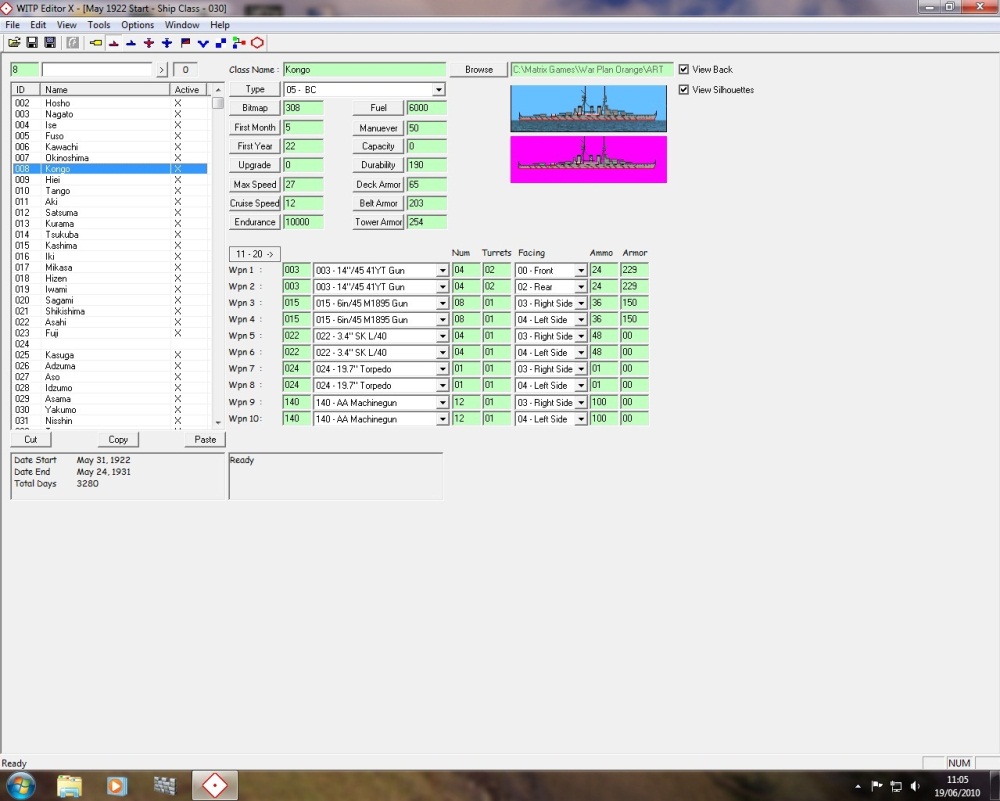Open the View menu
Screen dimensions: 1000x801
click(x=67, y=25)
